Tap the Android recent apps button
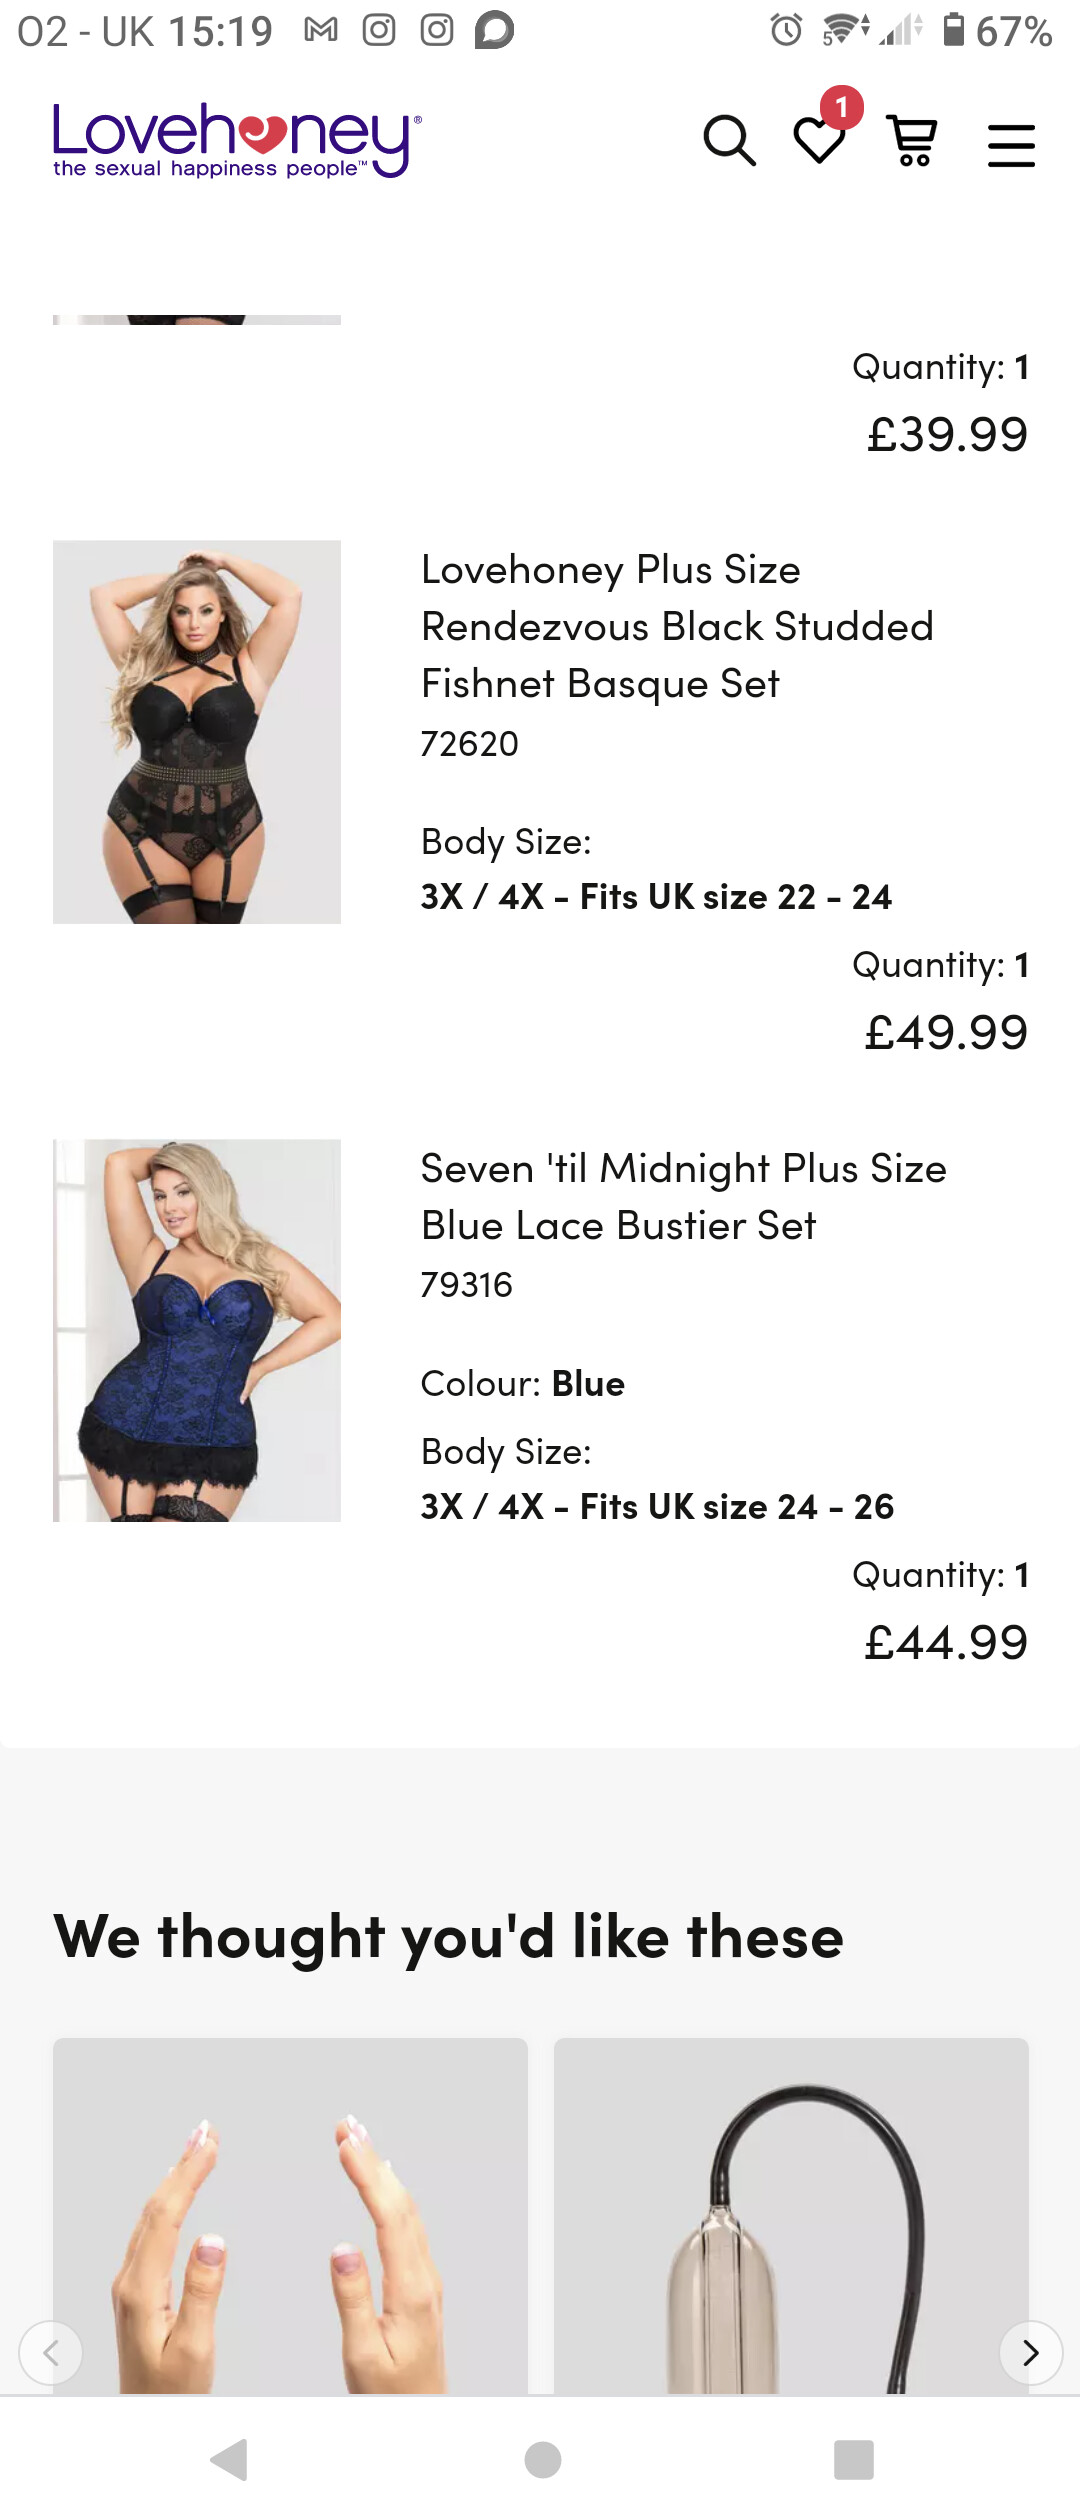1080x2520 pixels. [854, 2460]
